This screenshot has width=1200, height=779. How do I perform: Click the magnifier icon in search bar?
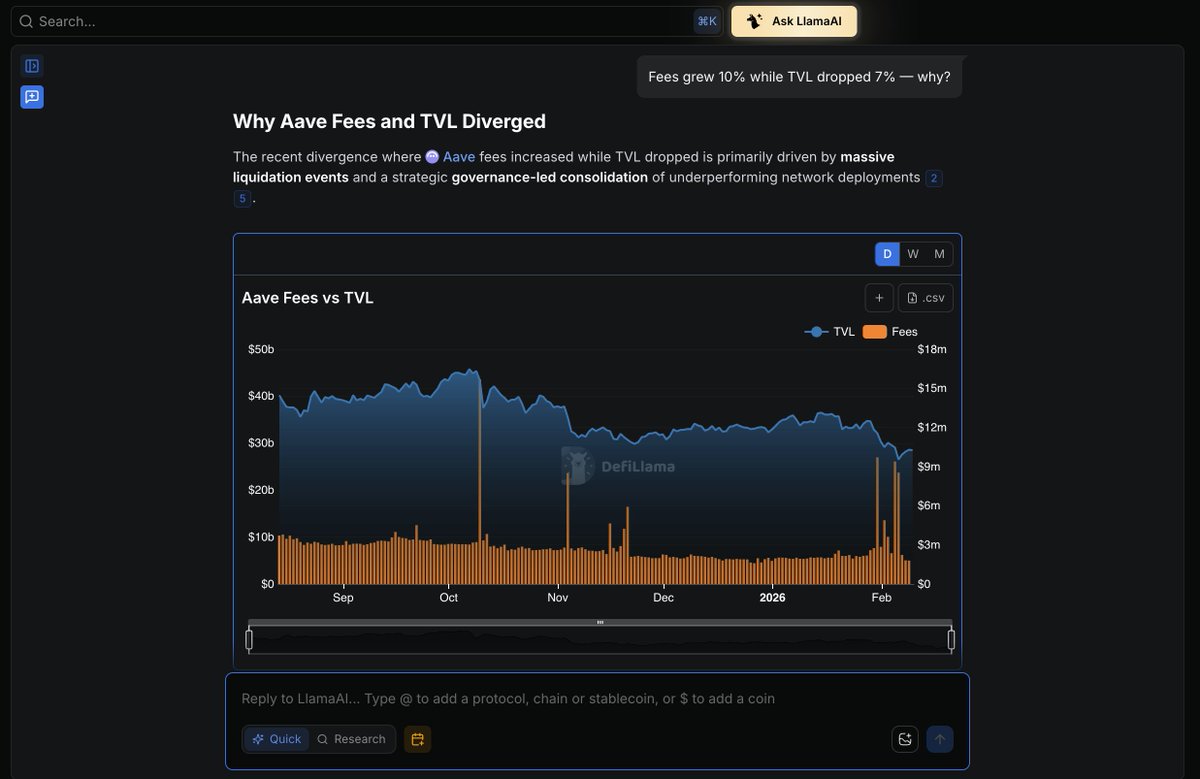click(26, 21)
